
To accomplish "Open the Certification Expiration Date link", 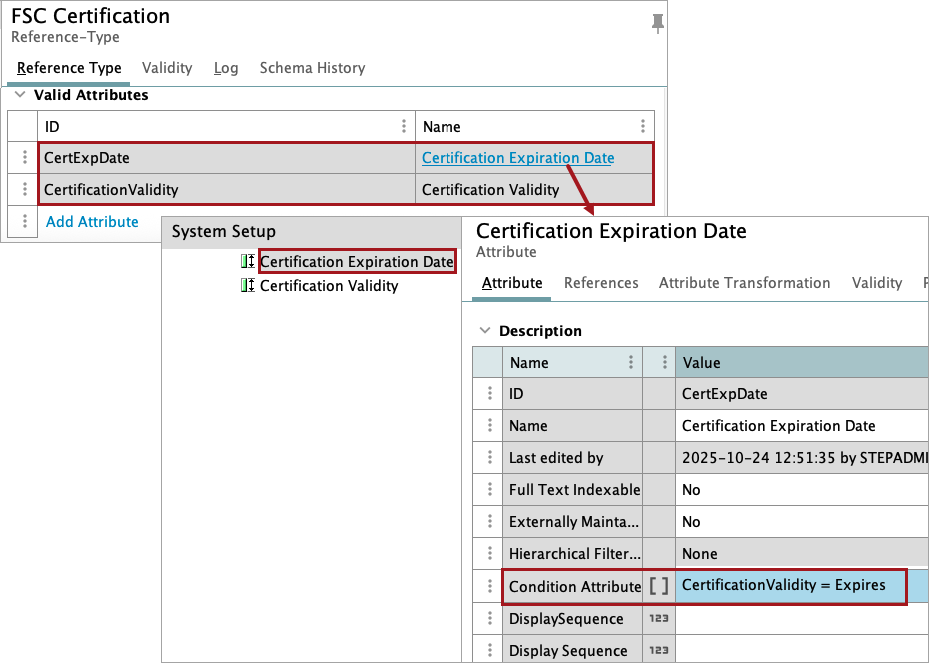I will coord(518,158).
